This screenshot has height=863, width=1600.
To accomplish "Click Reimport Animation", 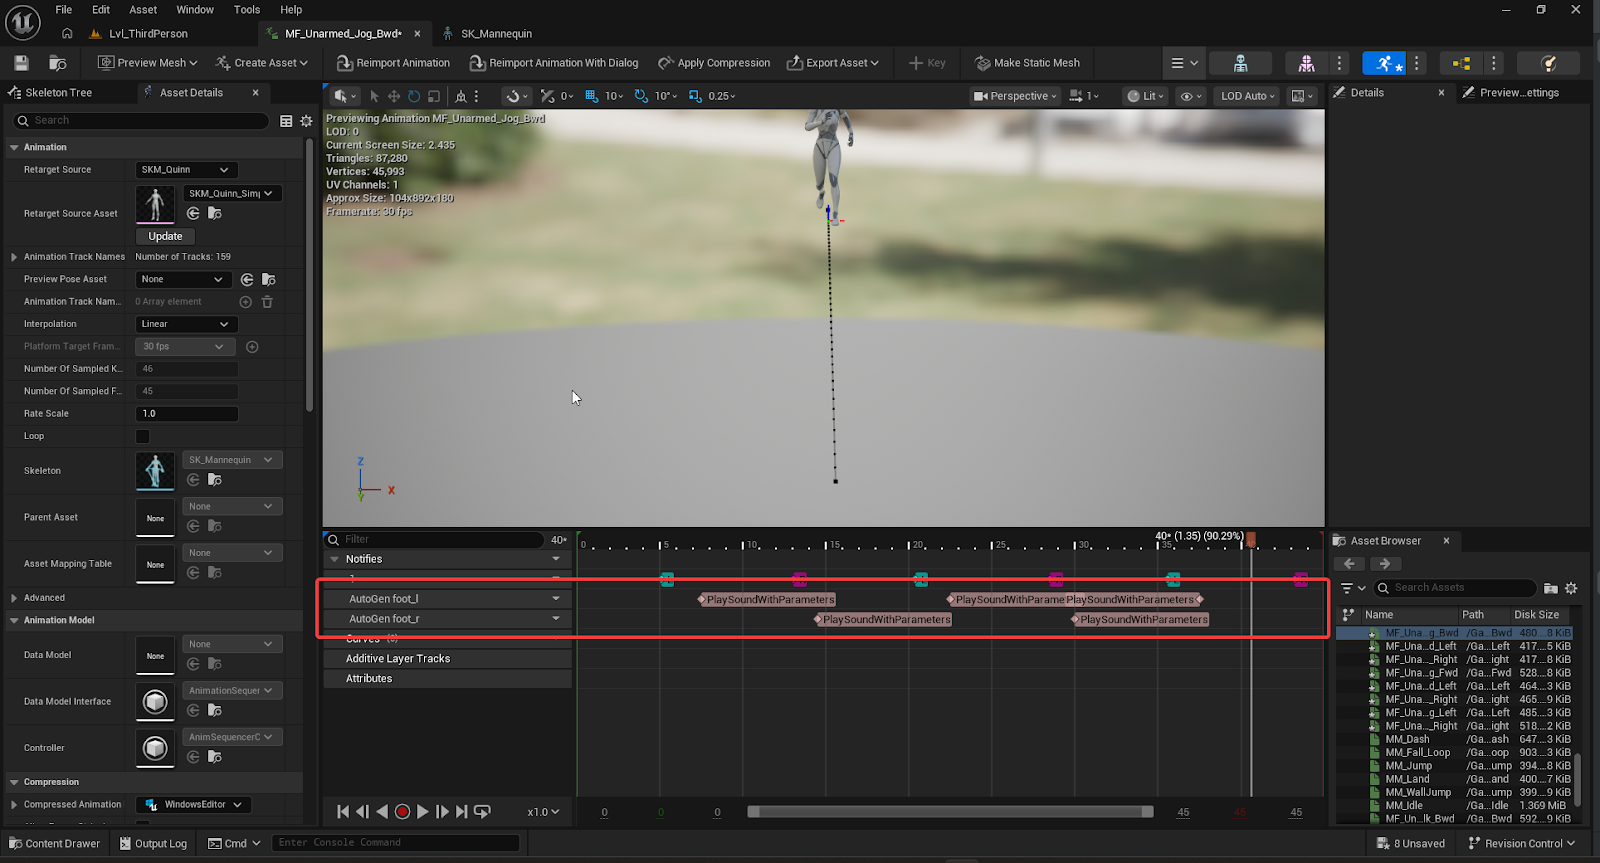I will (393, 63).
